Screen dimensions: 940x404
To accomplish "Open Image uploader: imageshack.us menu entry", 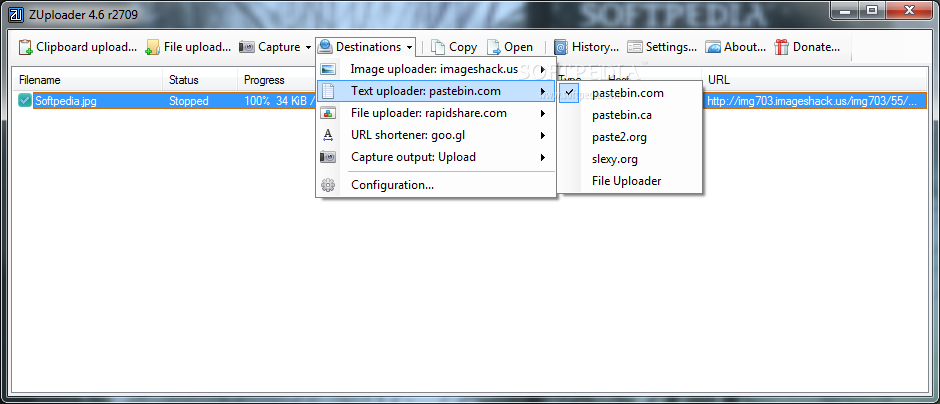I will pyautogui.click(x=436, y=70).
